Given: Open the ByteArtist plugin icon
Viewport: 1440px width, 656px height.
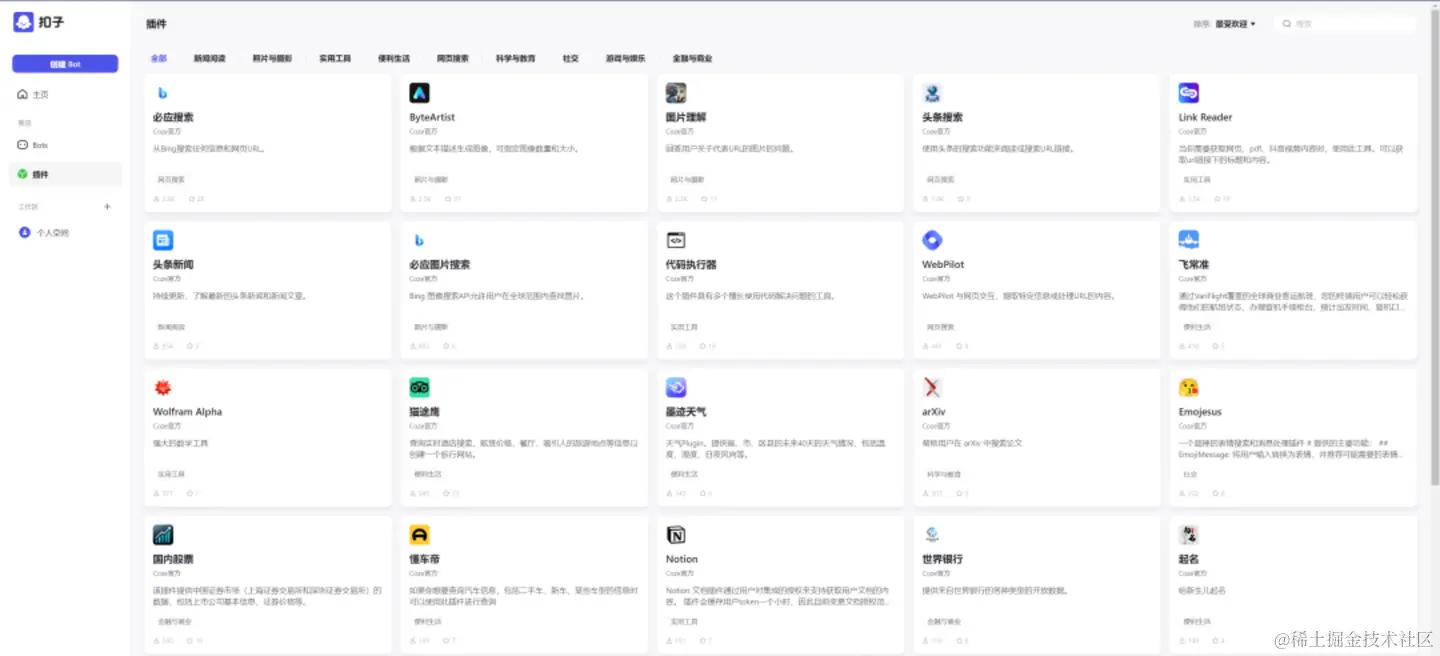Looking at the screenshot, I should 419,93.
